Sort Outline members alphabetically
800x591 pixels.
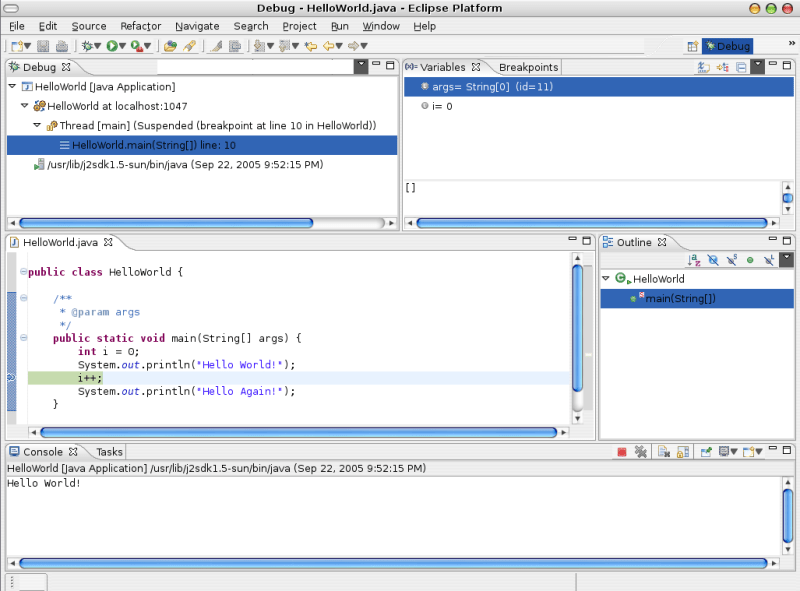694,259
